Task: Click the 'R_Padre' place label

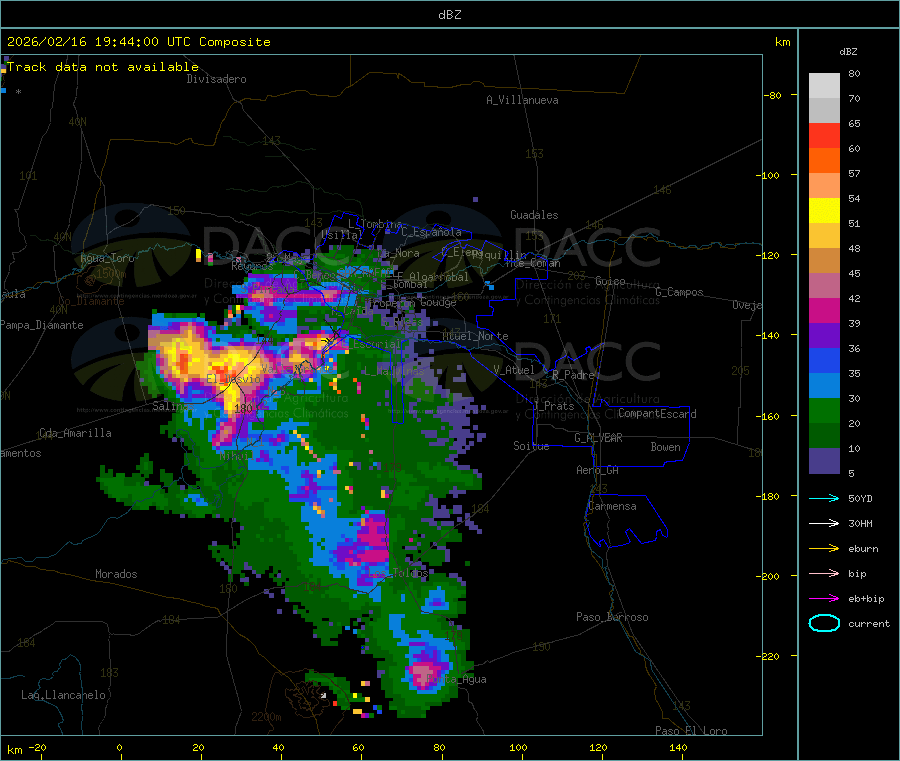Action: pos(573,375)
